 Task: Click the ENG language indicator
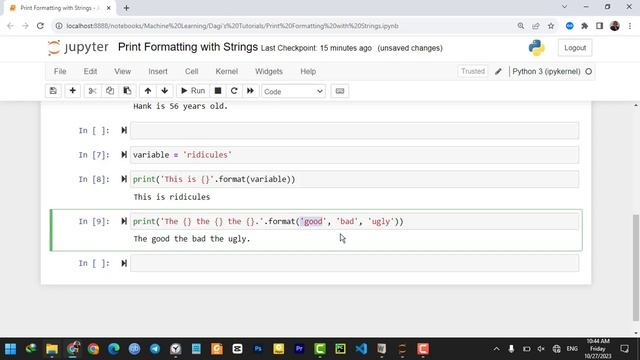pos(572,349)
